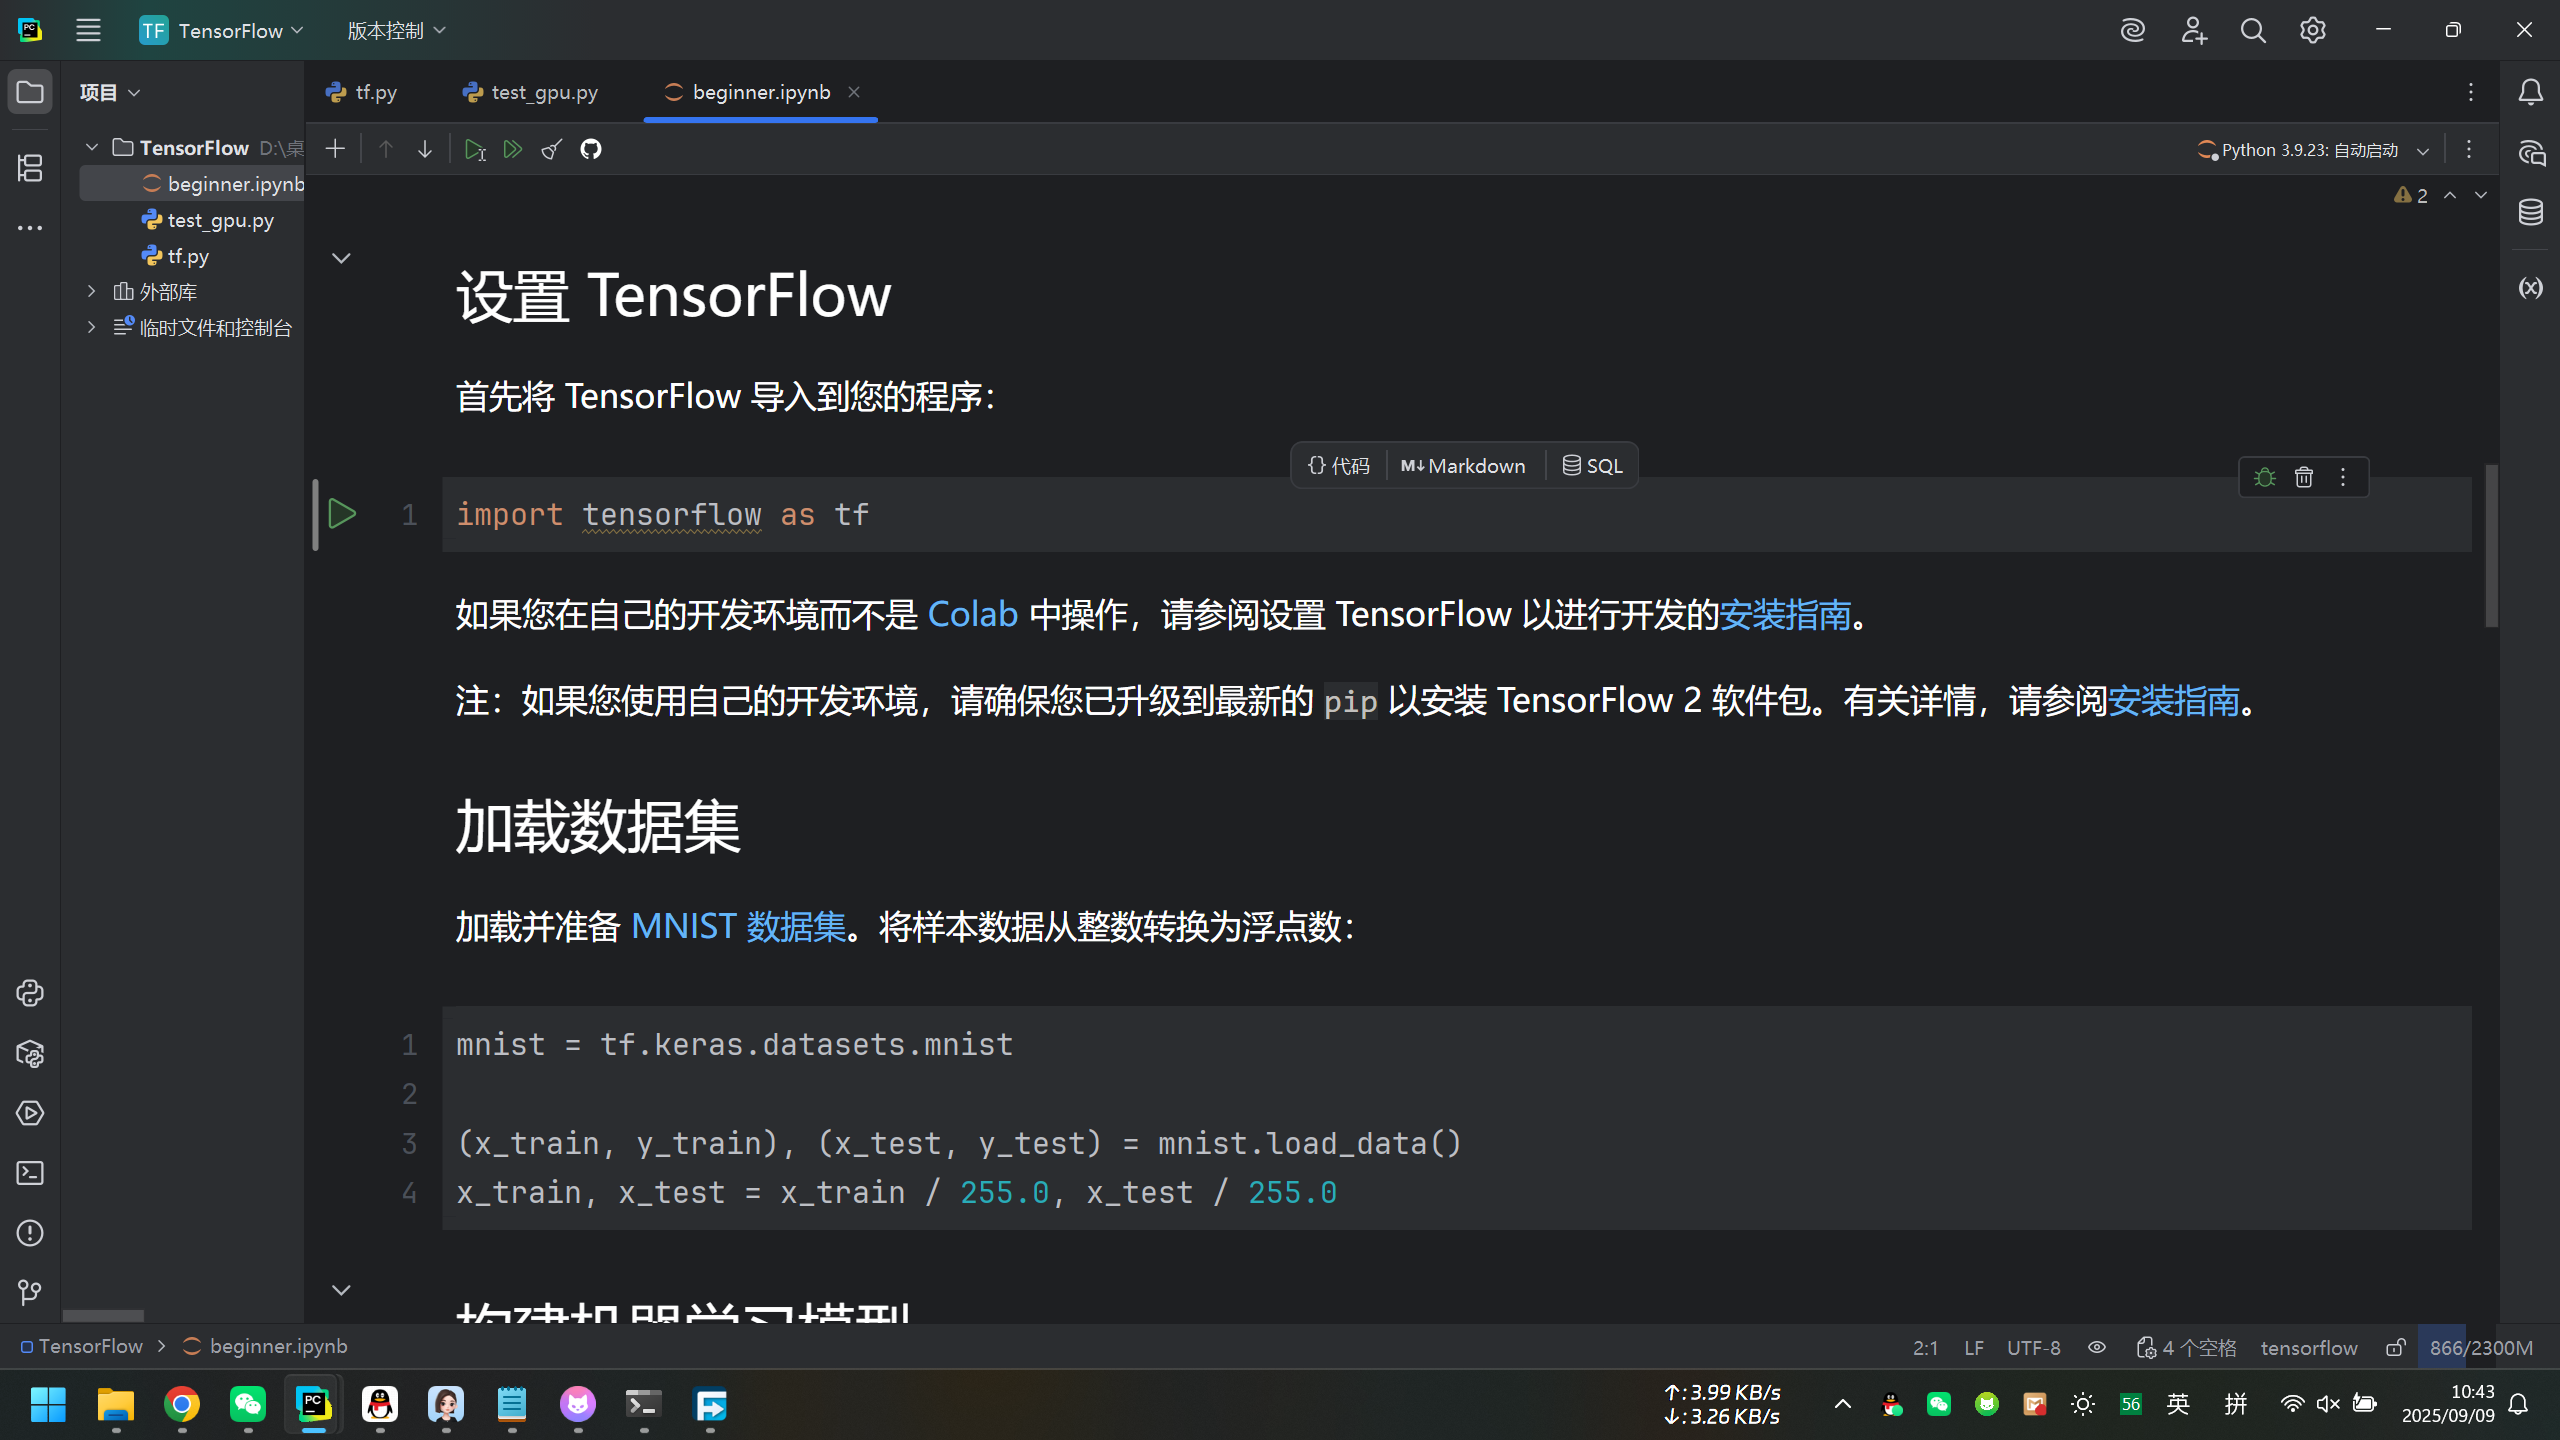Run all cells in the notebook
Viewport: 2560px width, 1440px height.
[x=513, y=148]
